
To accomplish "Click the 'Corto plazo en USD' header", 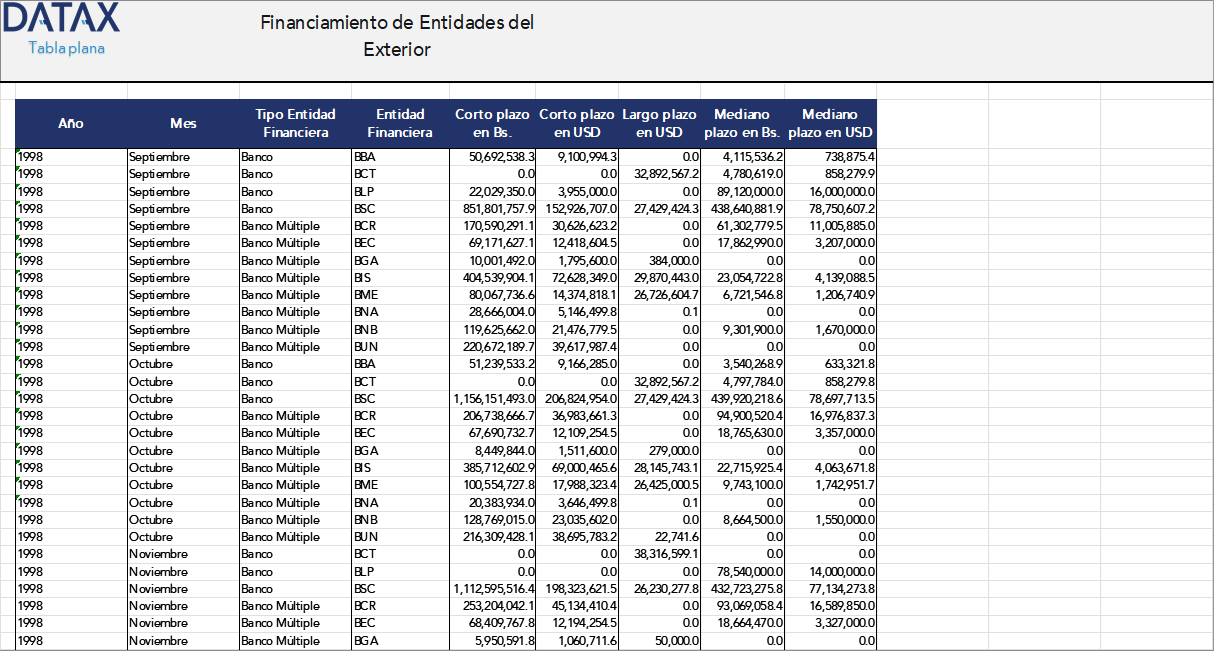I will 576,122.
